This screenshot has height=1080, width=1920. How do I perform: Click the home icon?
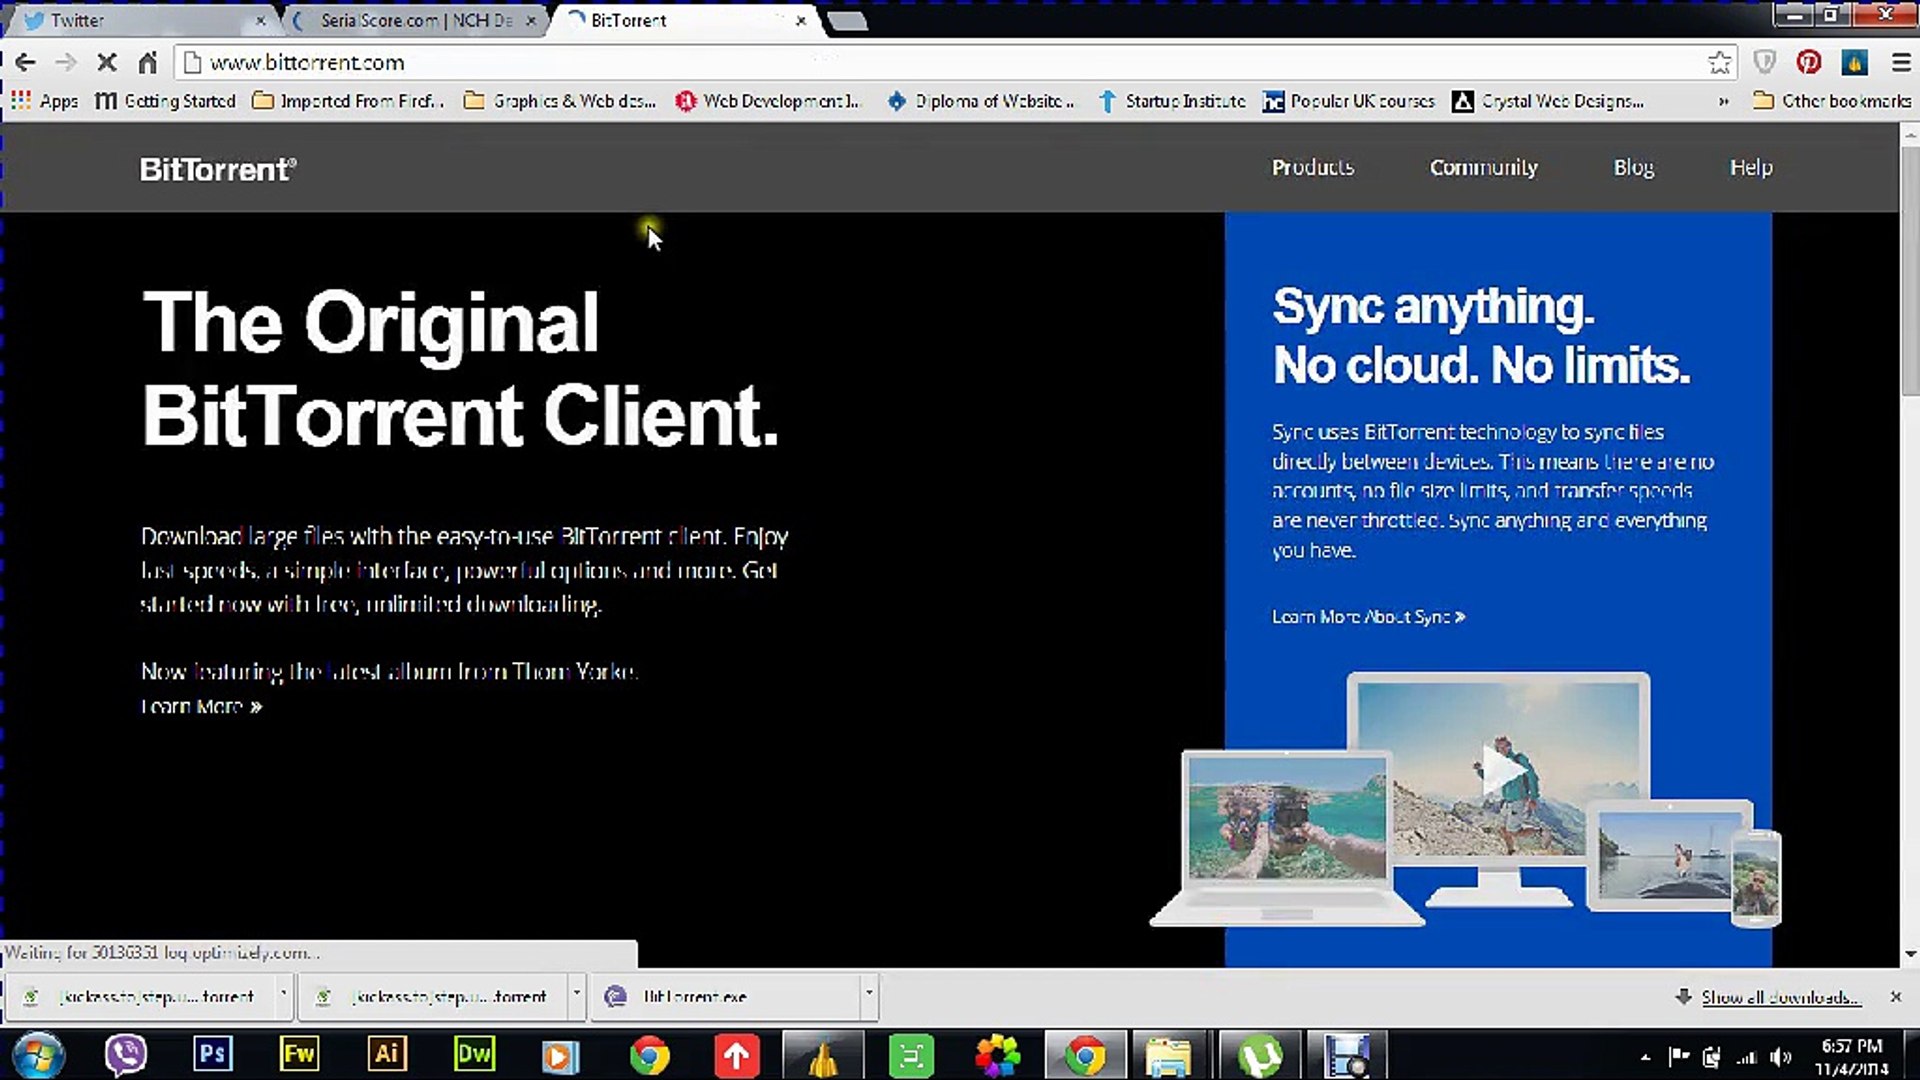tap(147, 63)
